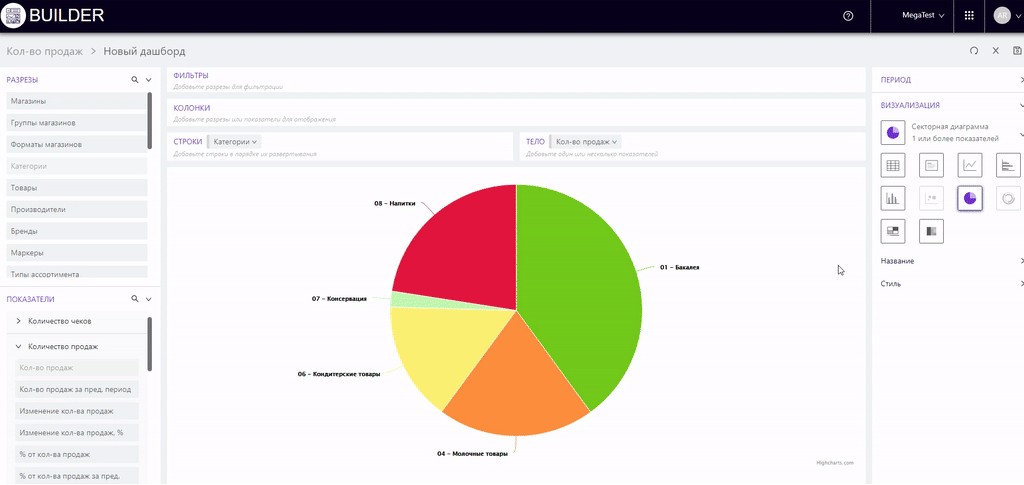Go to Кол-во продаж breadcrumb

(x=45, y=51)
